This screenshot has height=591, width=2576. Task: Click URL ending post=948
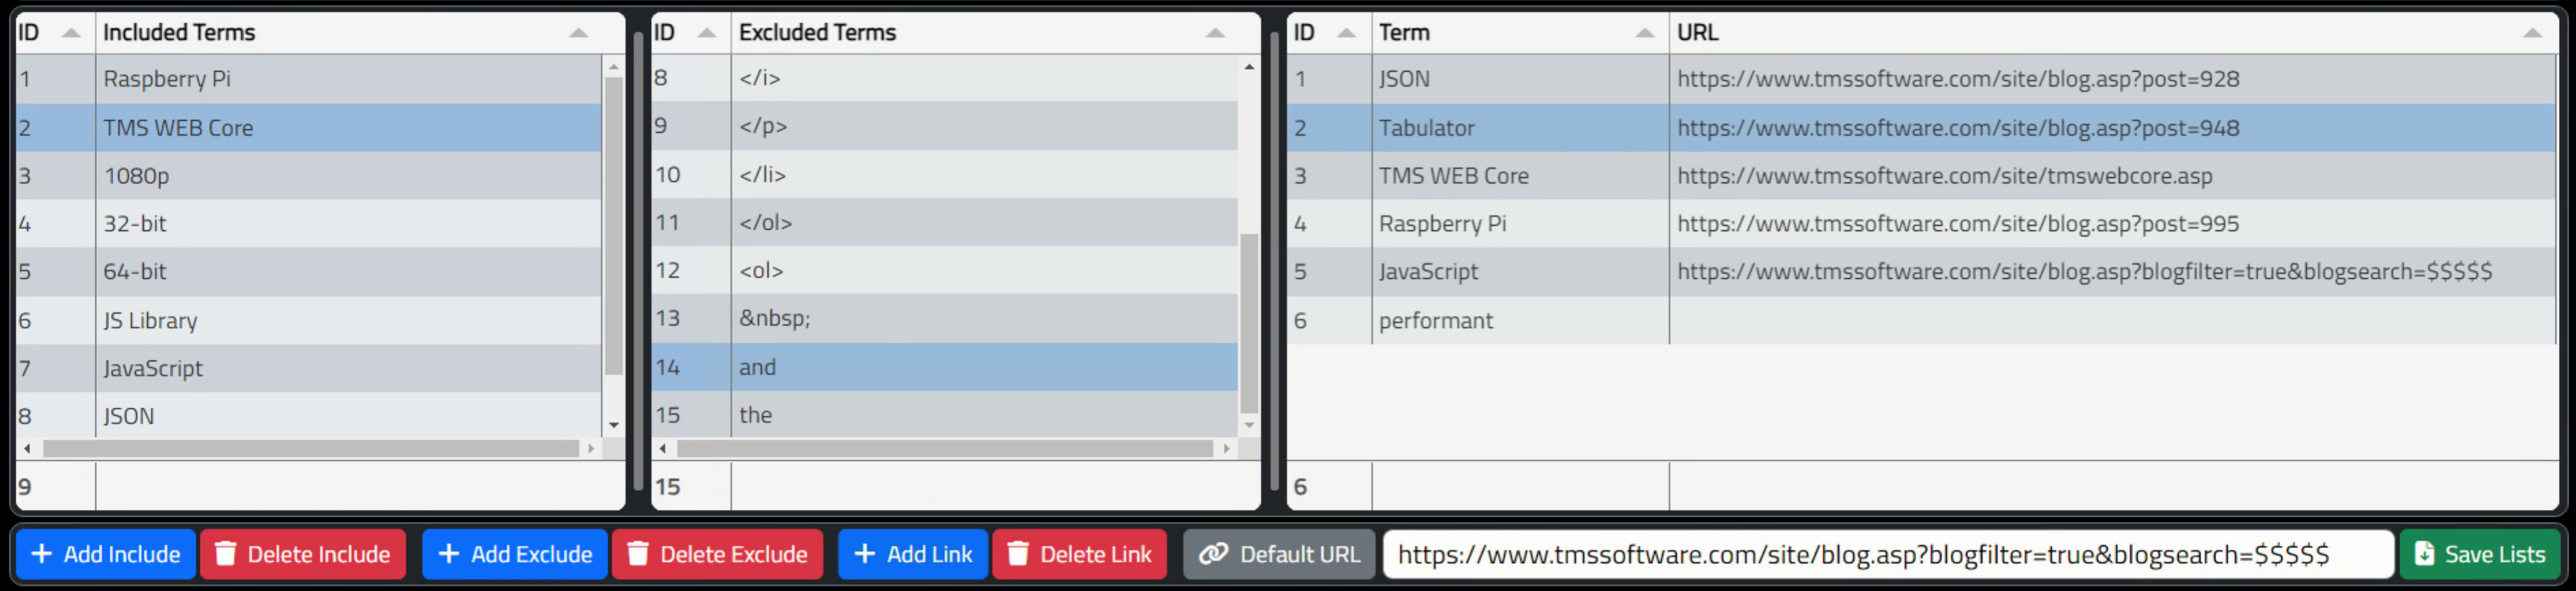coord(1958,128)
